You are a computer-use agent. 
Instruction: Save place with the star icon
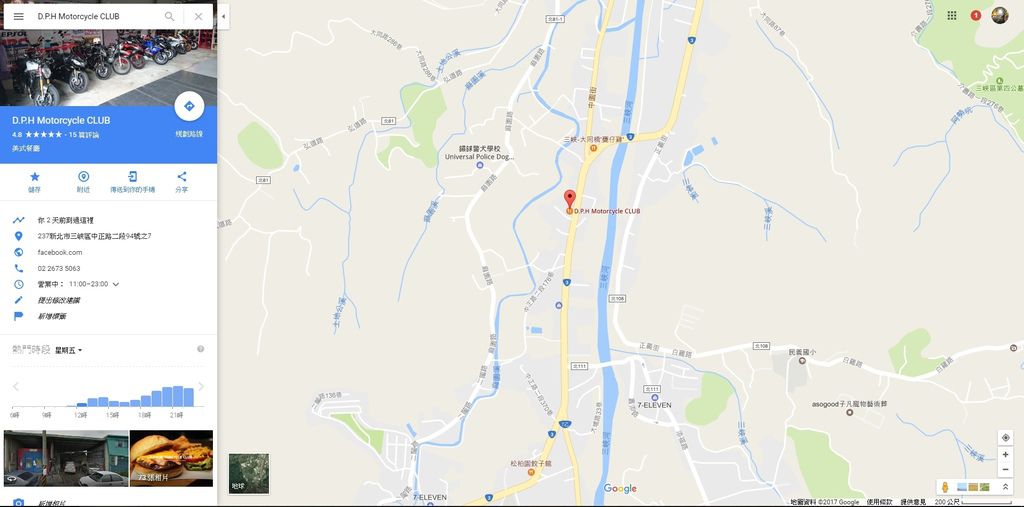pyautogui.click(x=35, y=176)
